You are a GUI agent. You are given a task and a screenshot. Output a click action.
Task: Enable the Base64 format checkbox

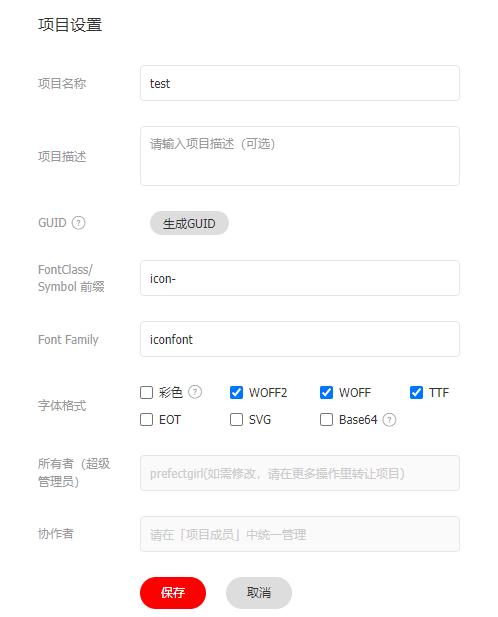point(326,419)
